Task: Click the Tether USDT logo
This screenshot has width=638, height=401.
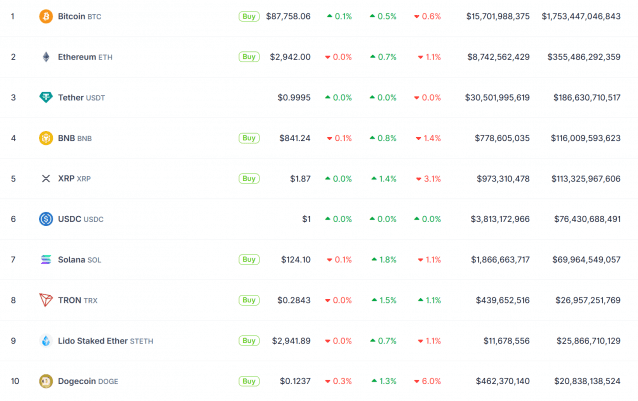Action: point(45,97)
